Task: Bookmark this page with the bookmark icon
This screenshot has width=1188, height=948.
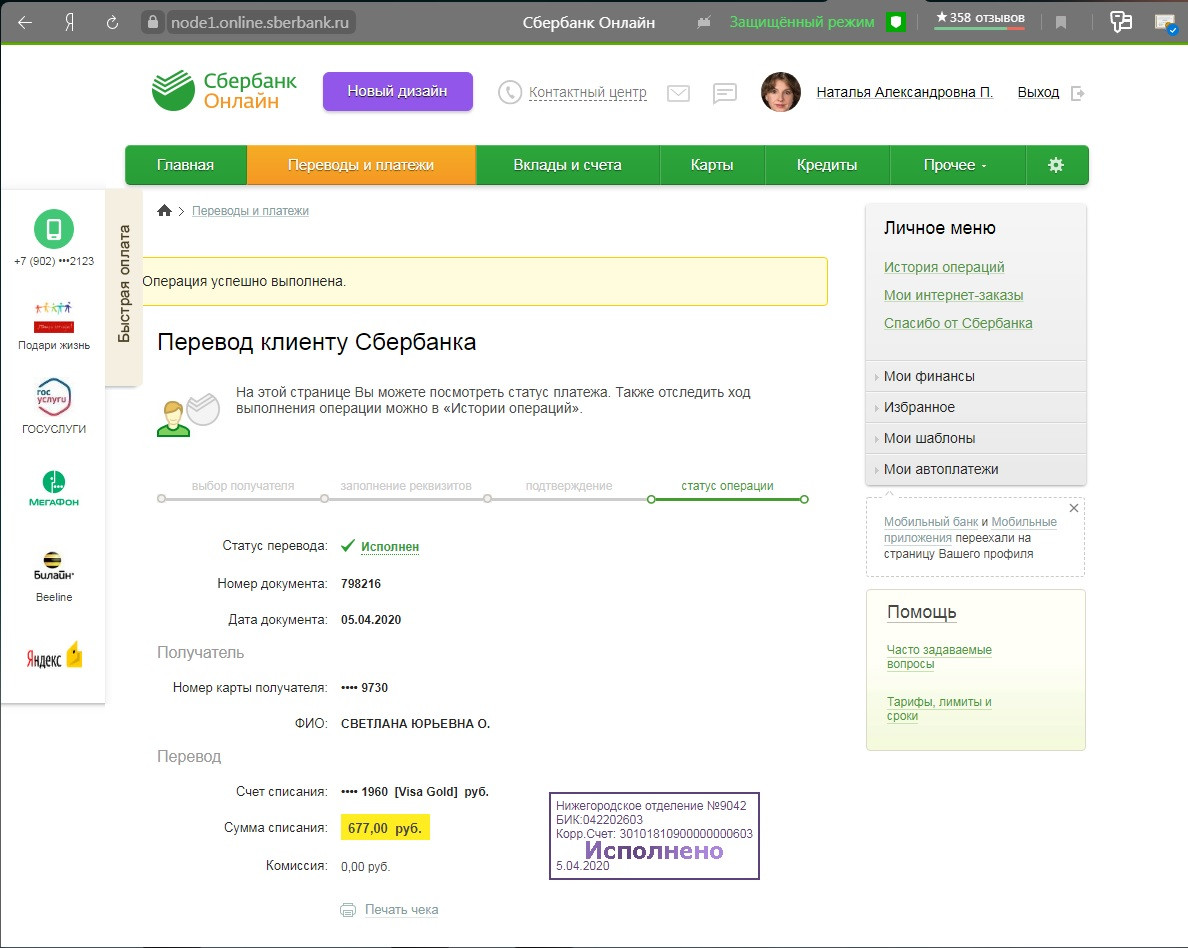Action: (x=1061, y=23)
